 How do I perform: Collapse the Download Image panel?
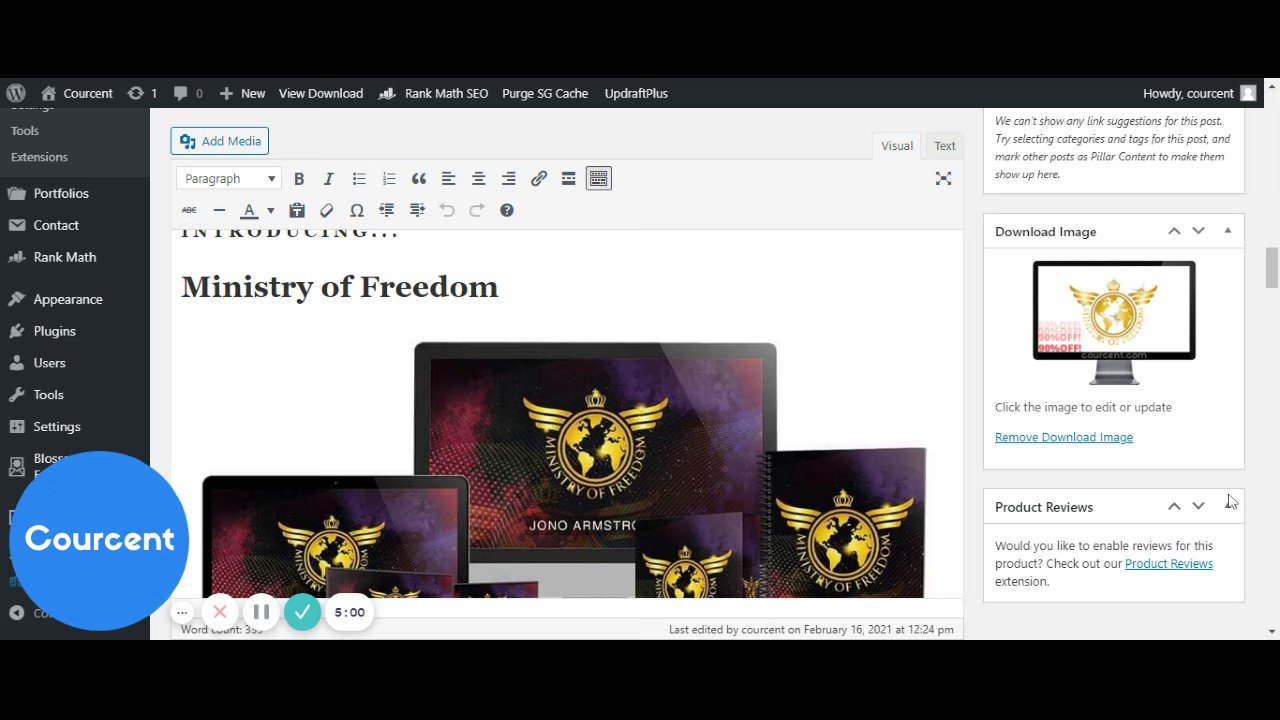pyautogui.click(x=1228, y=231)
